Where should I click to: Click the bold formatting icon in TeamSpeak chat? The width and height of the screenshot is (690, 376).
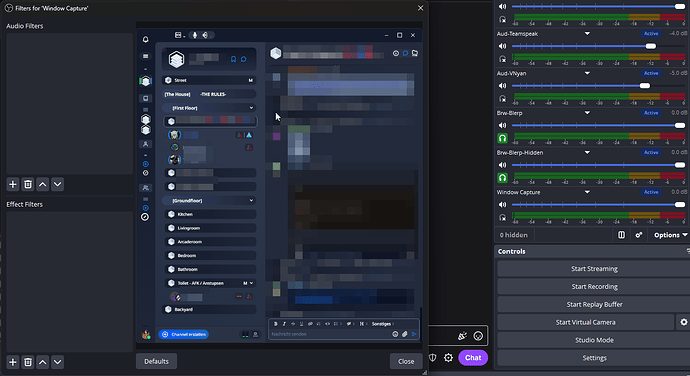pyautogui.click(x=276, y=324)
